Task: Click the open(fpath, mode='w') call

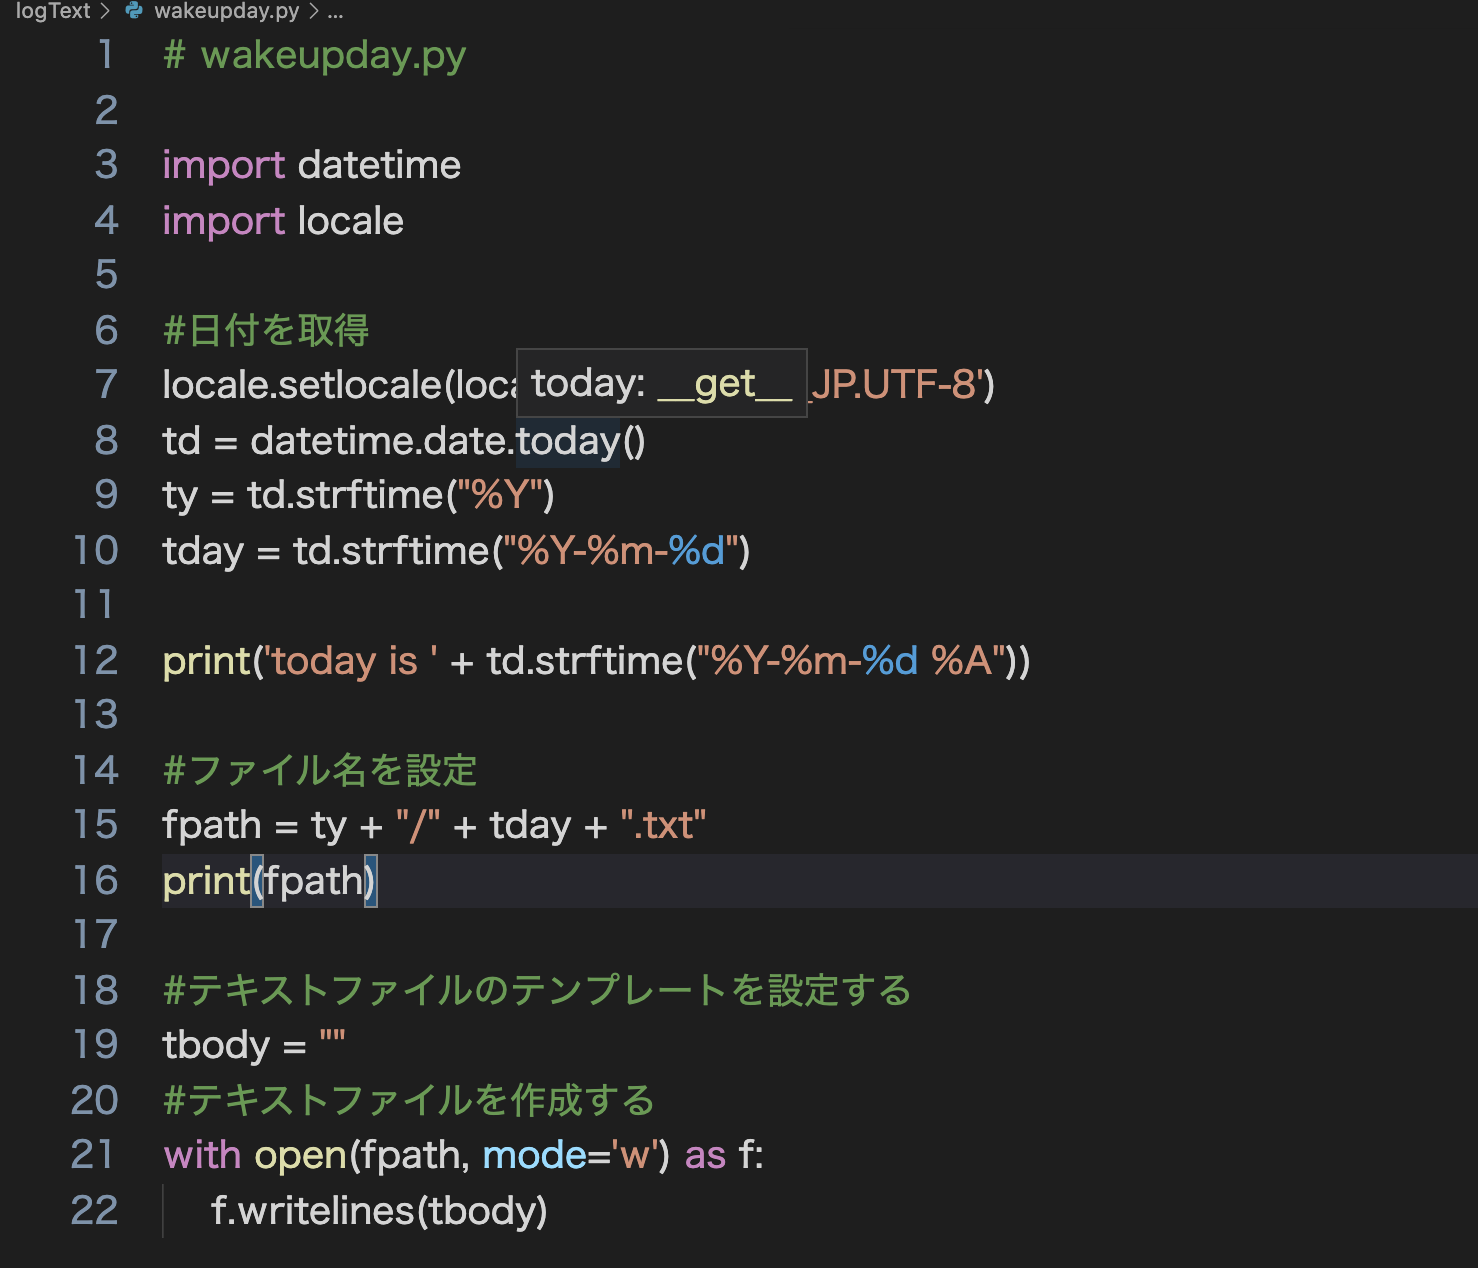Action: pyautogui.click(x=460, y=1155)
